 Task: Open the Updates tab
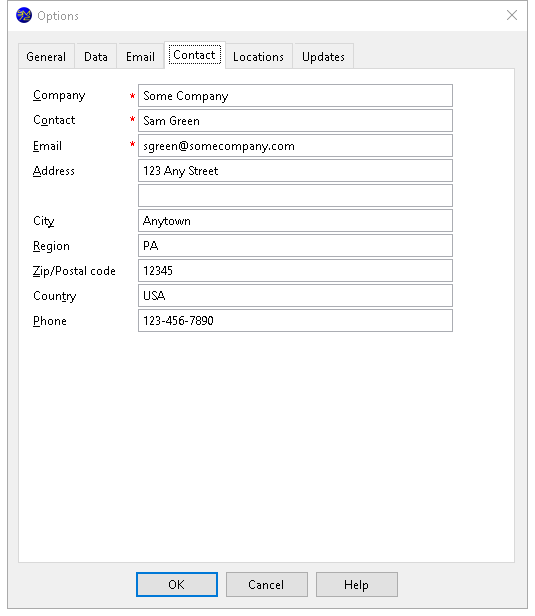tap(323, 57)
